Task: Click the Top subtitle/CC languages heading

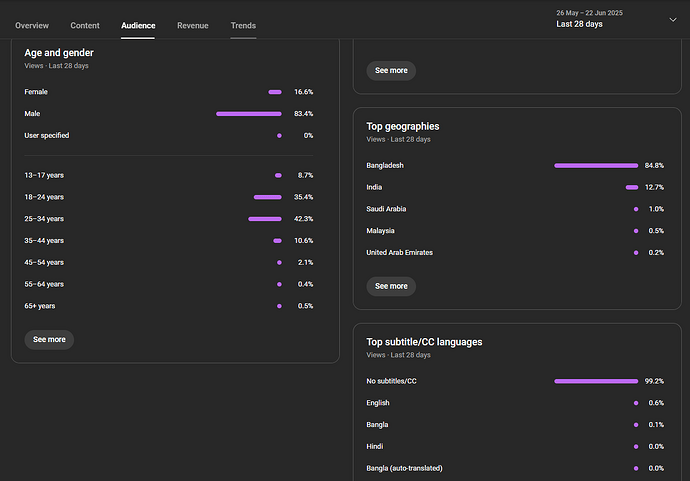Action: 424,342
